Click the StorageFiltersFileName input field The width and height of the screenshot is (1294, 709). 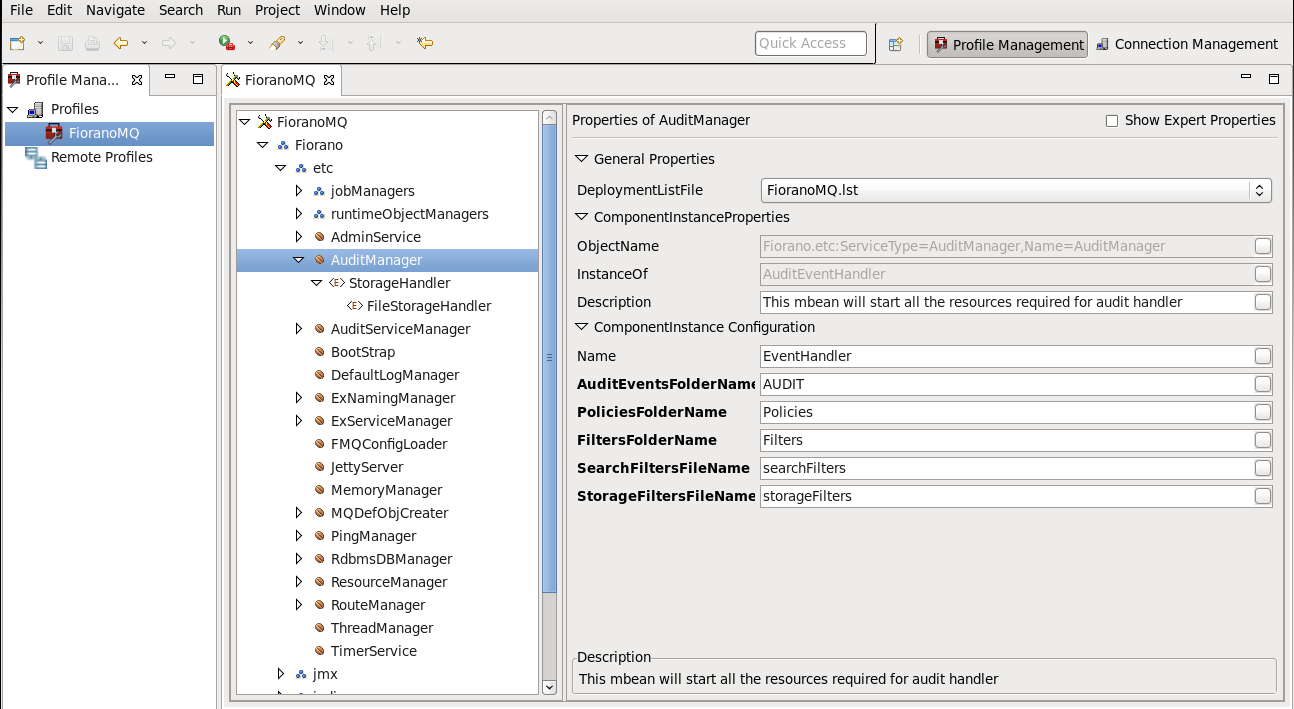[1006, 496]
